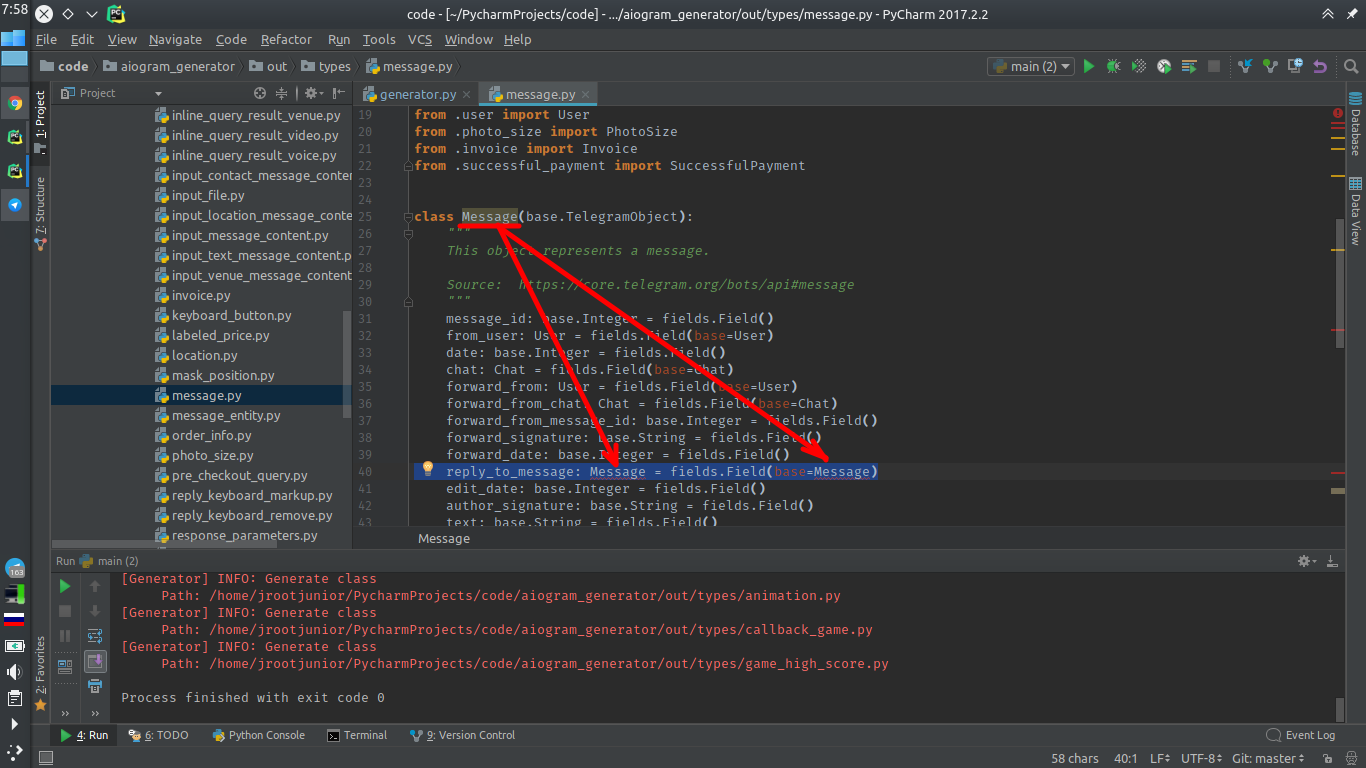Show more Run panel actions on left column

tap(65, 714)
